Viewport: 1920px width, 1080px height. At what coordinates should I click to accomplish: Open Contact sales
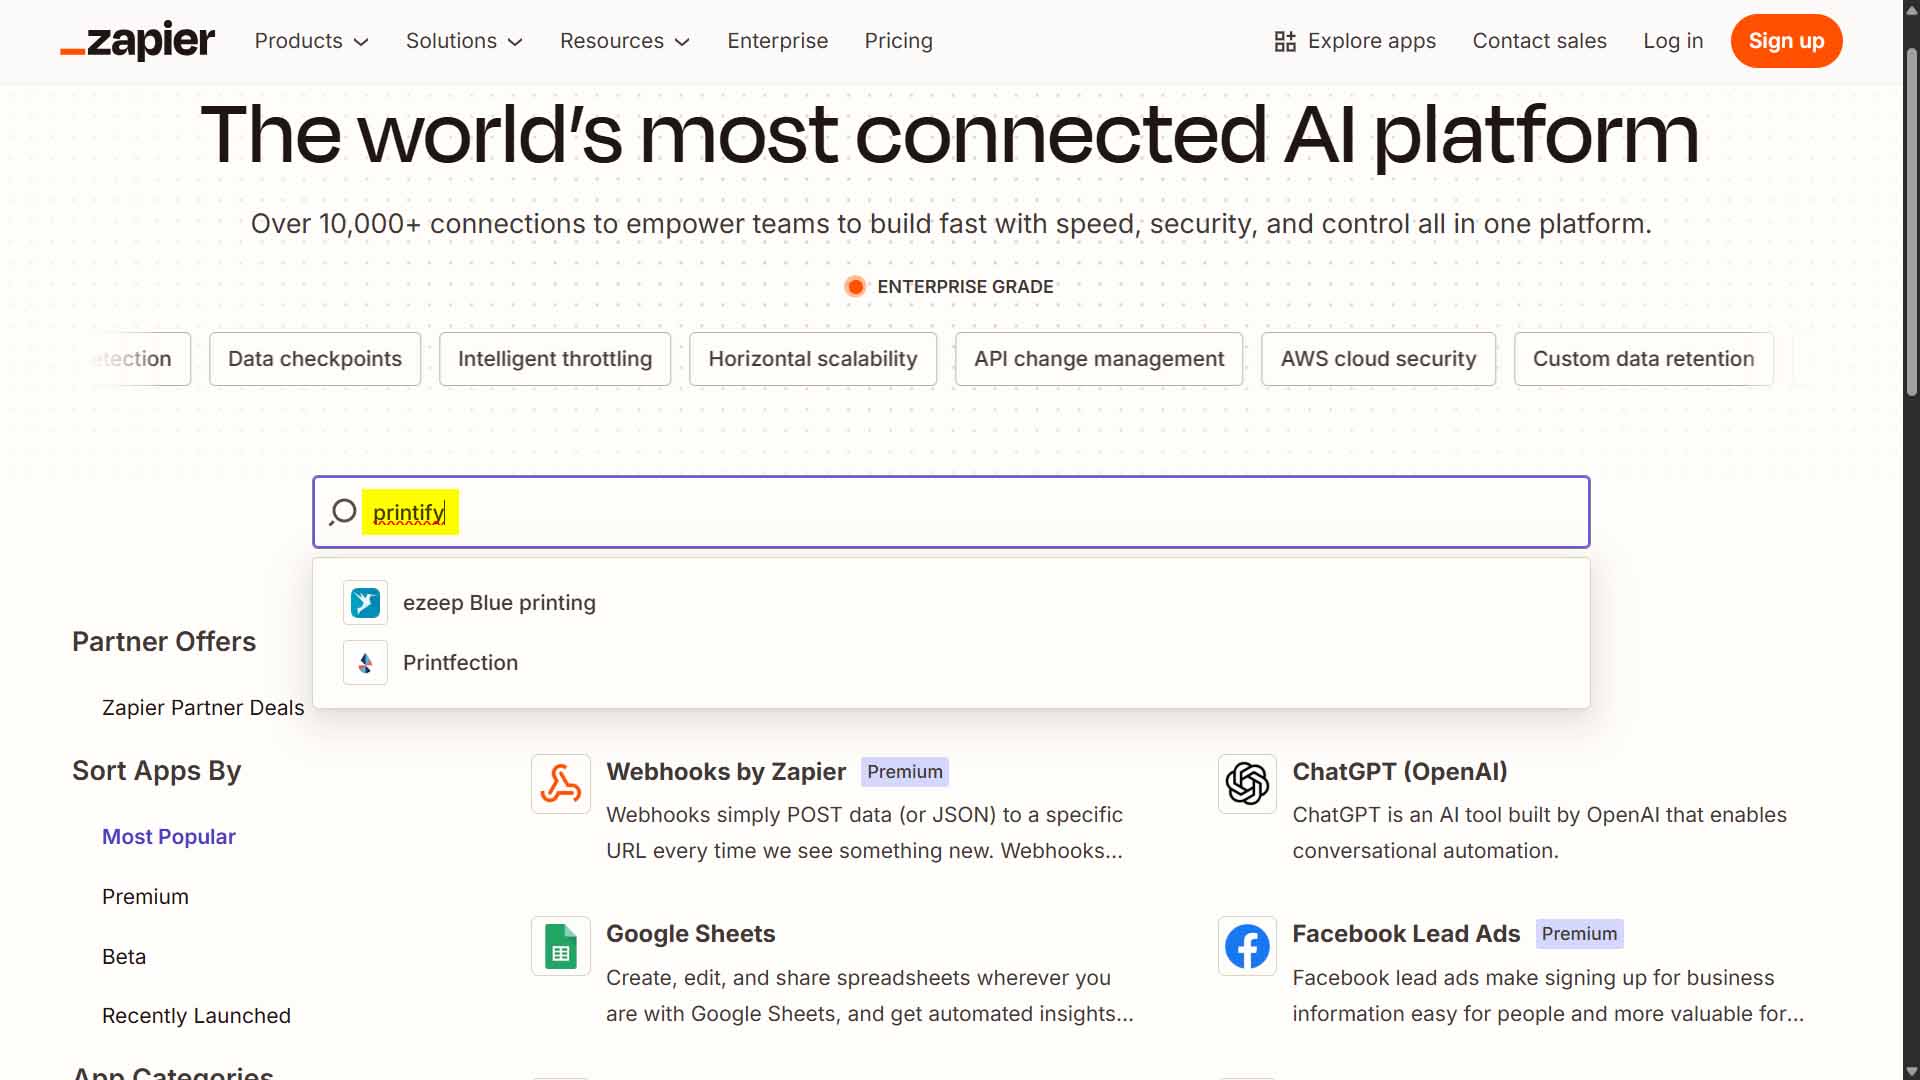click(x=1539, y=41)
